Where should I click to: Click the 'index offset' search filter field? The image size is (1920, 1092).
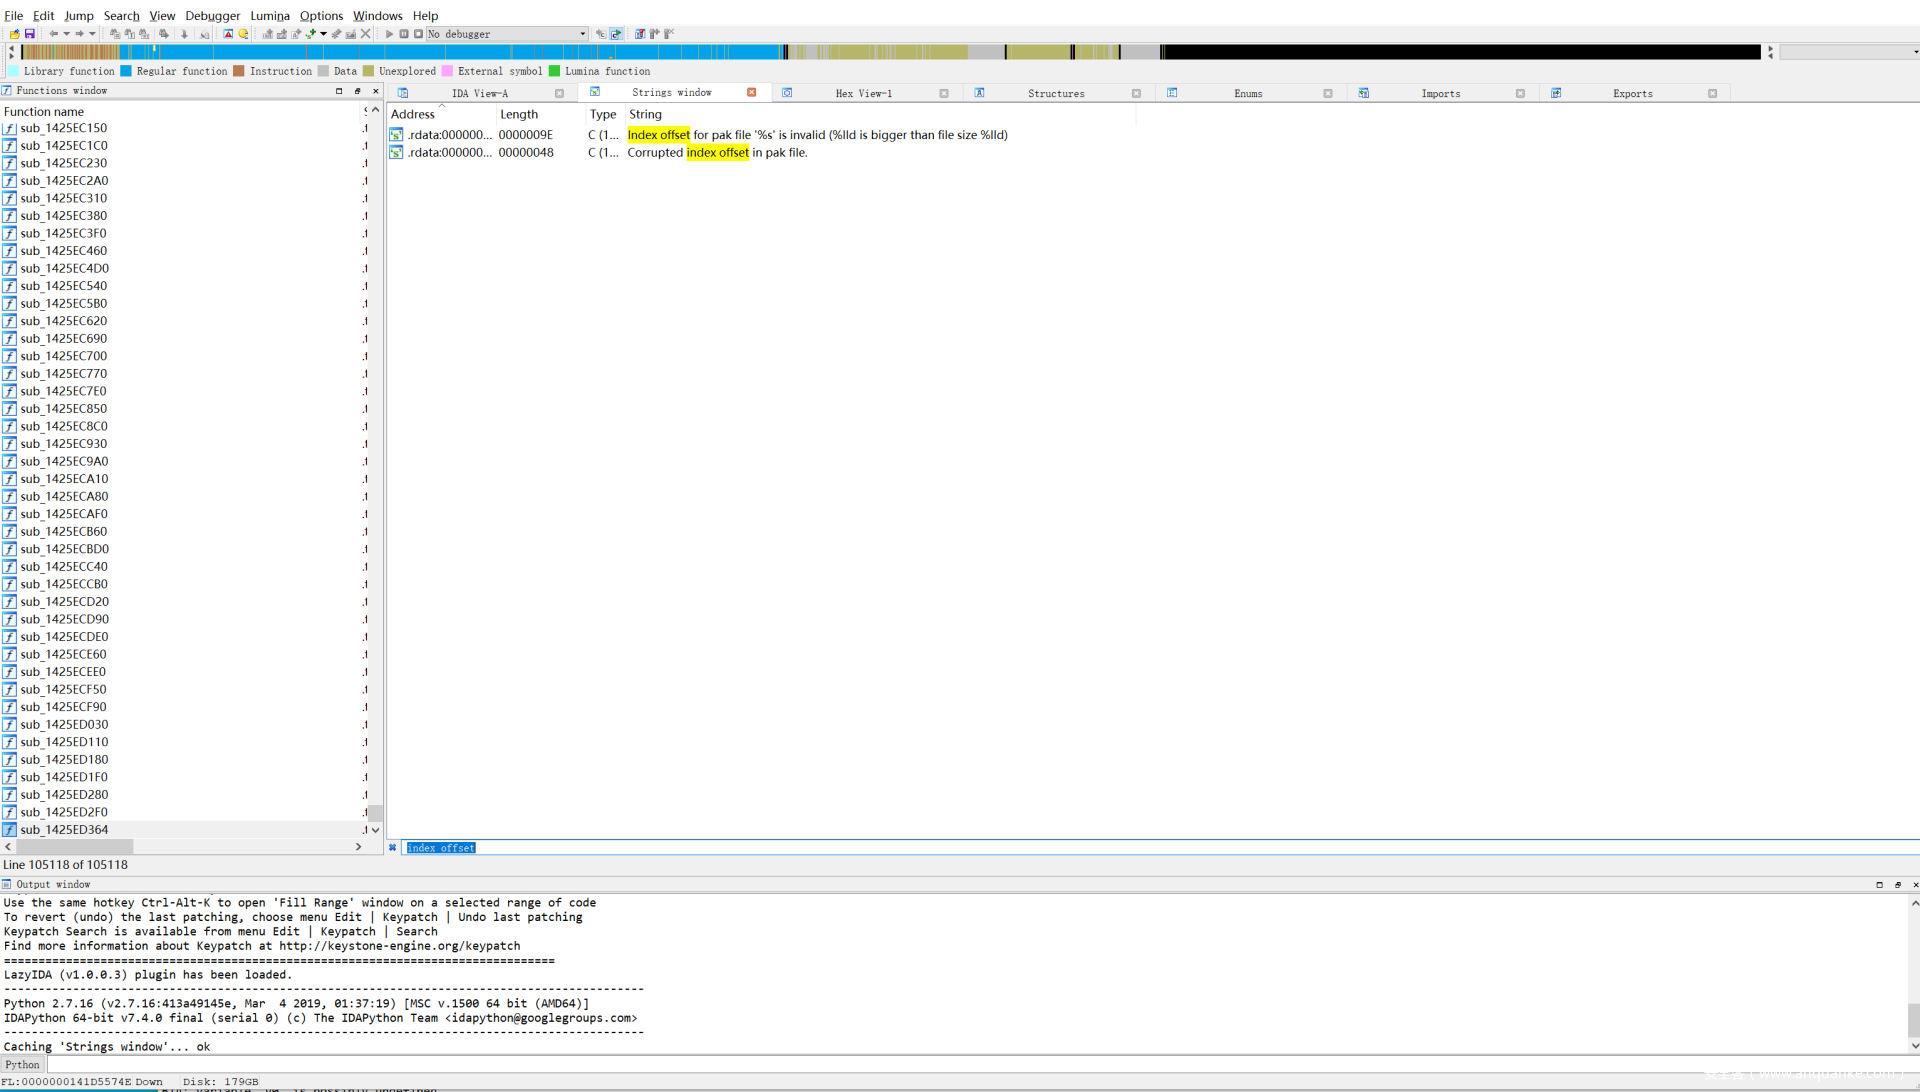(441, 848)
